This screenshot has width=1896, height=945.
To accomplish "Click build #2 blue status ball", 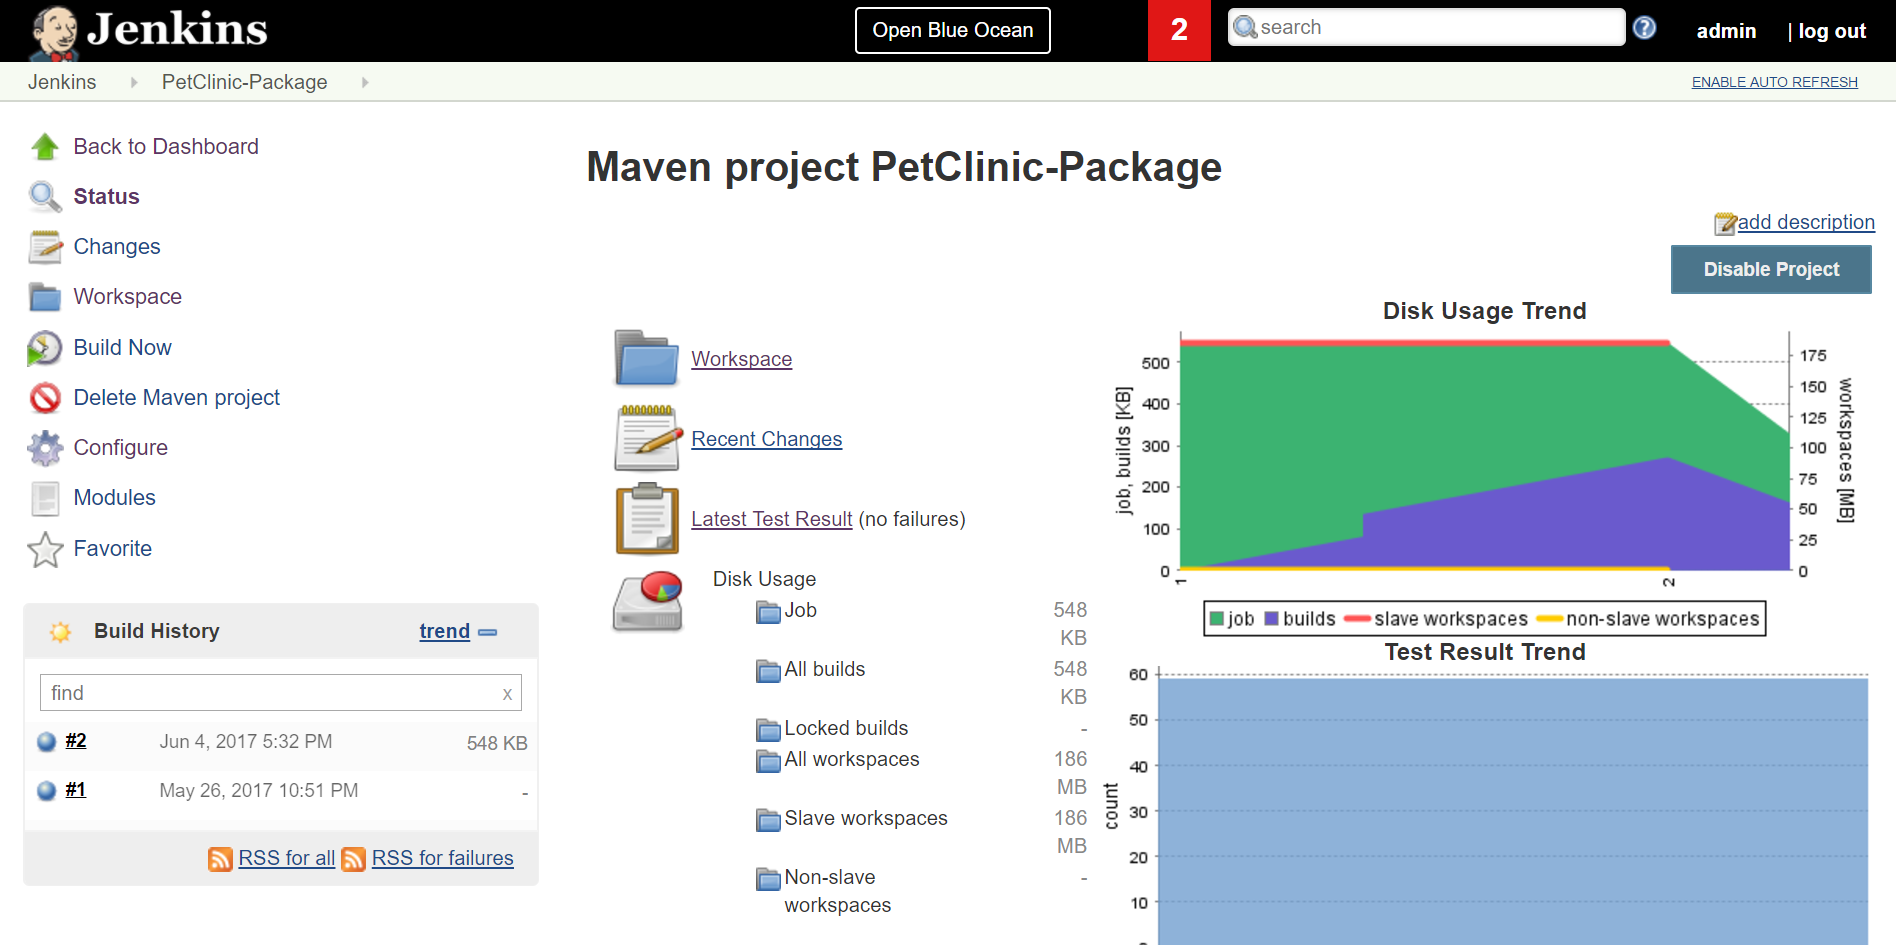I will point(46,742).
